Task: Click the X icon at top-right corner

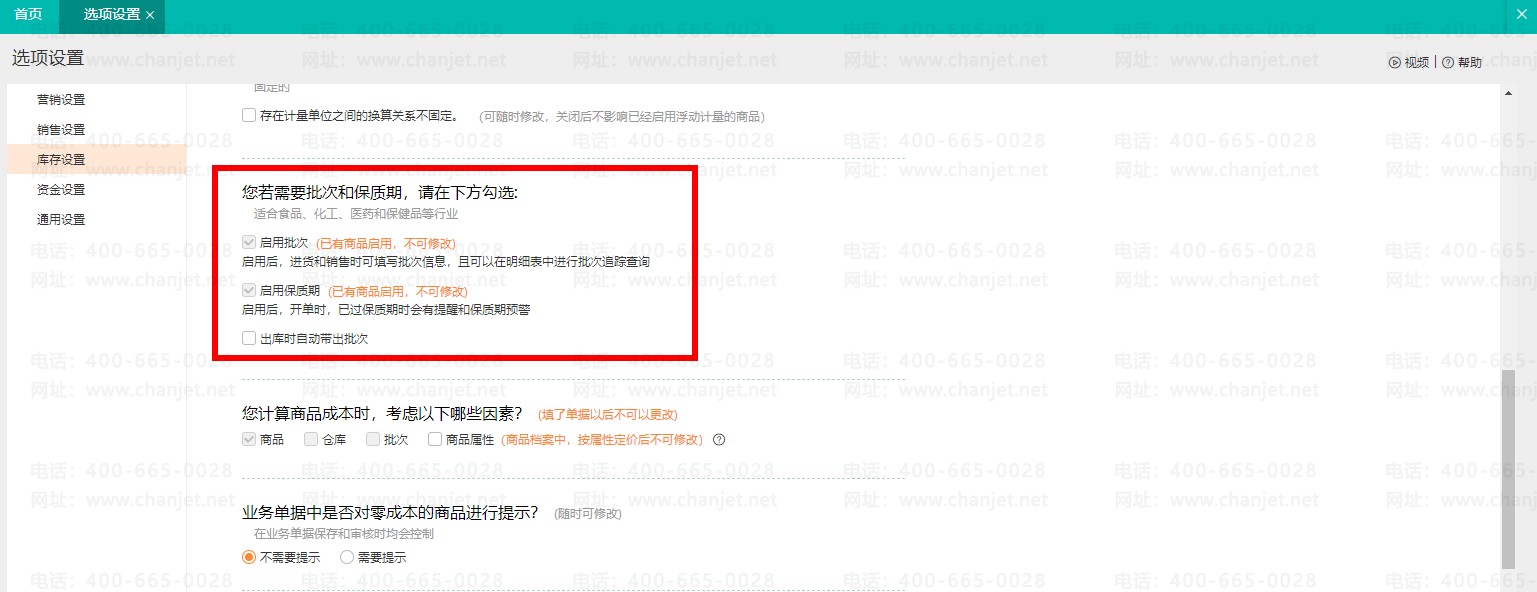Action: click(1523, 15)
